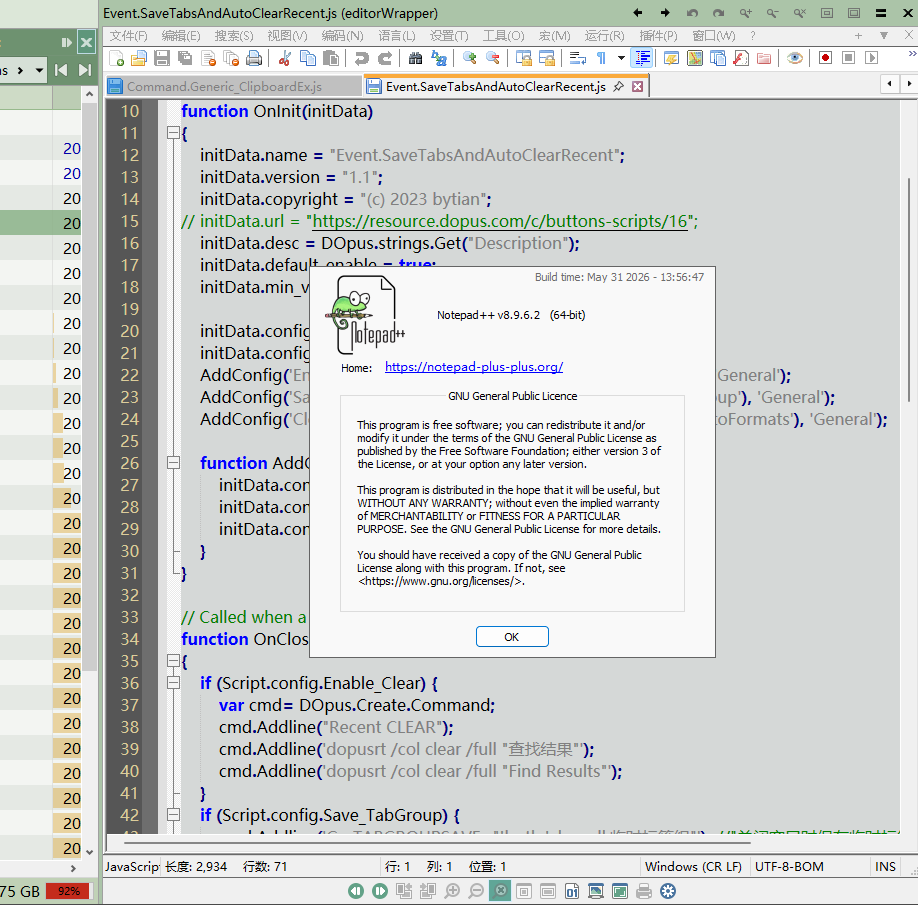This screenshot has height=905, width=918.
Task: Toggle word wrap toolbar button
Action: (578, 58)
